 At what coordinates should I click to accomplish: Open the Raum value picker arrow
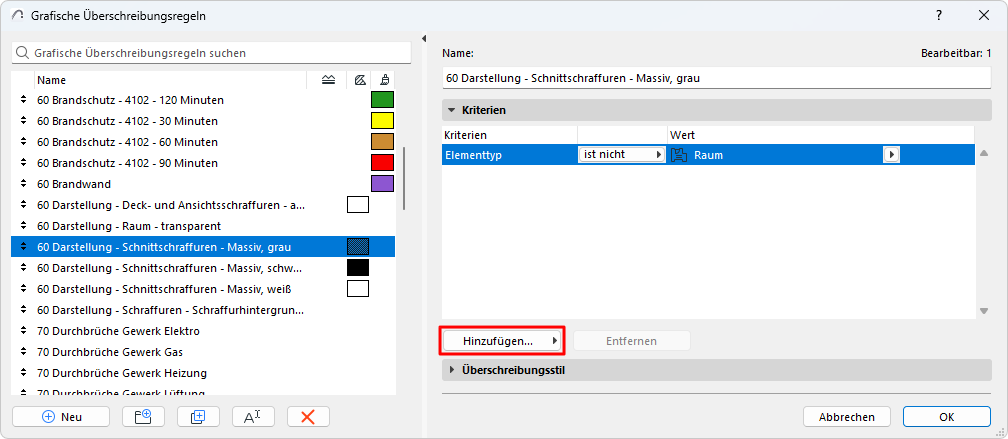coord(891,154)
